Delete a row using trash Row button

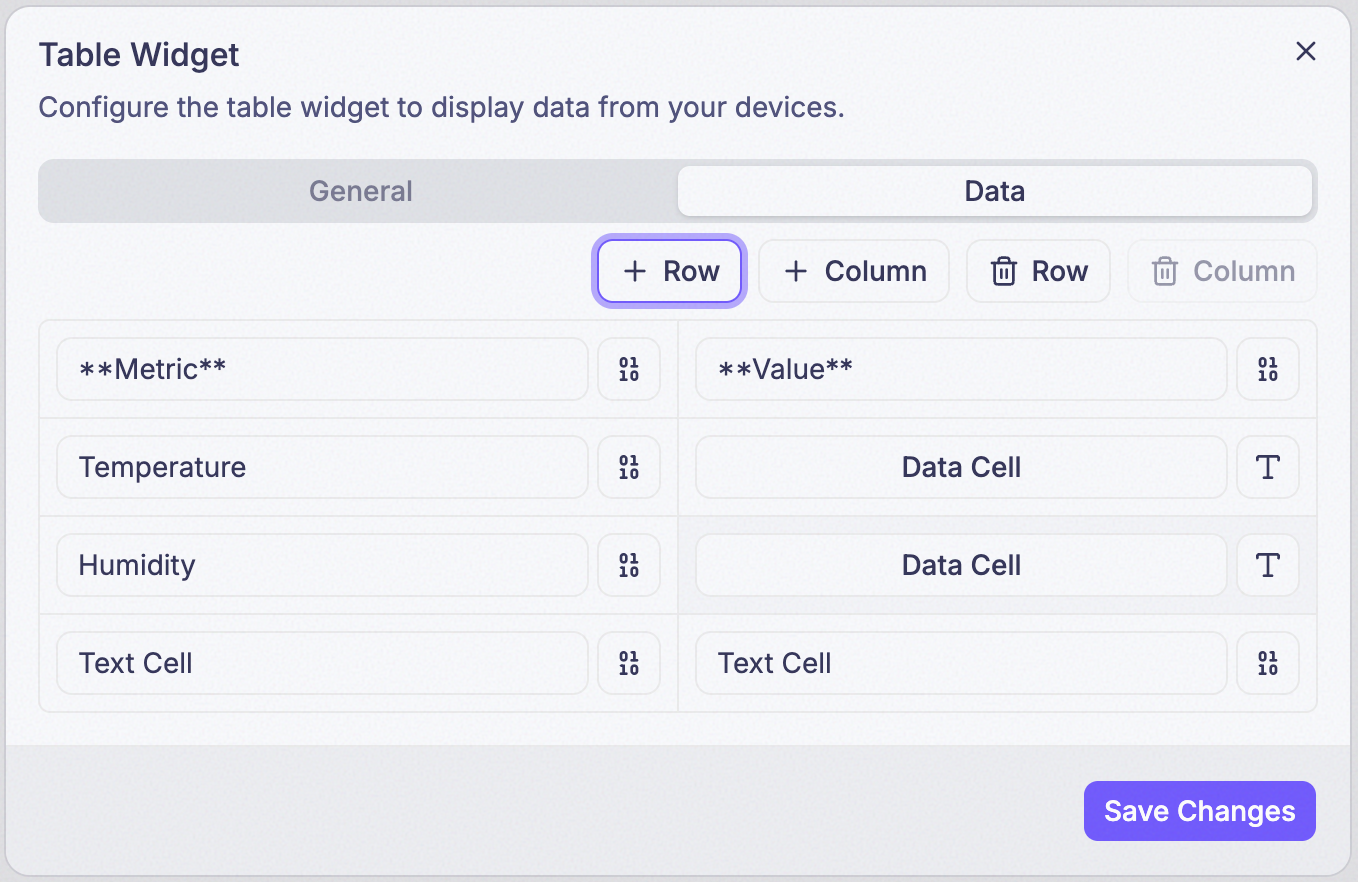(x=1038, y=271)
